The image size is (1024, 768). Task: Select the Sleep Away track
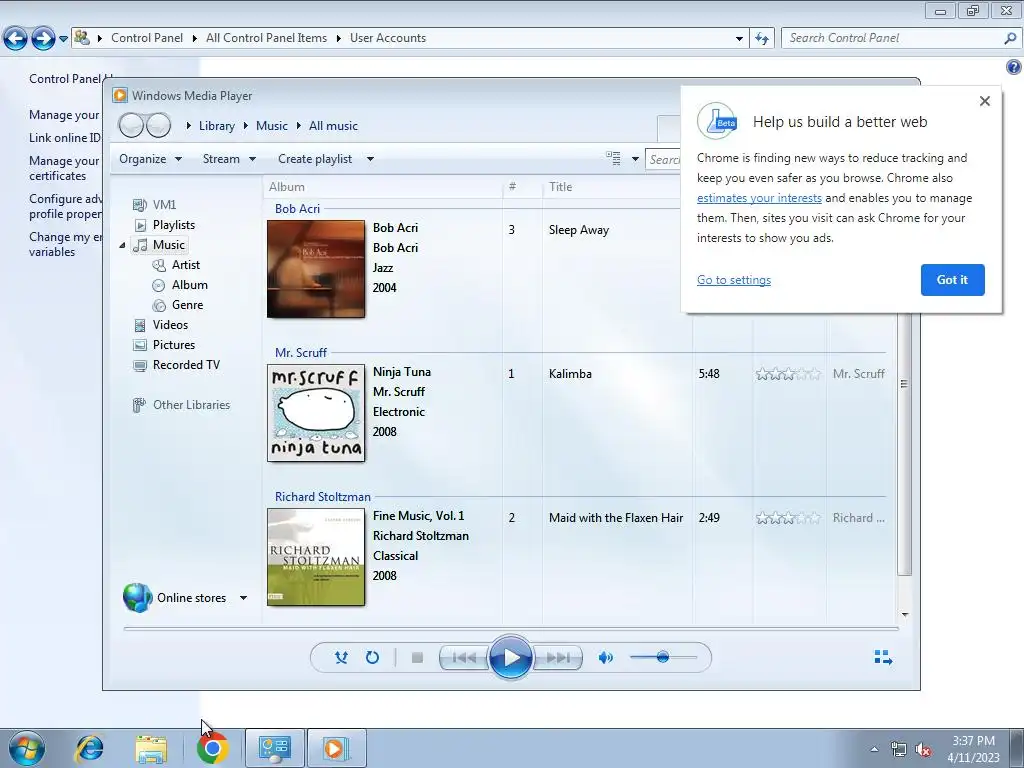(579, 230)
